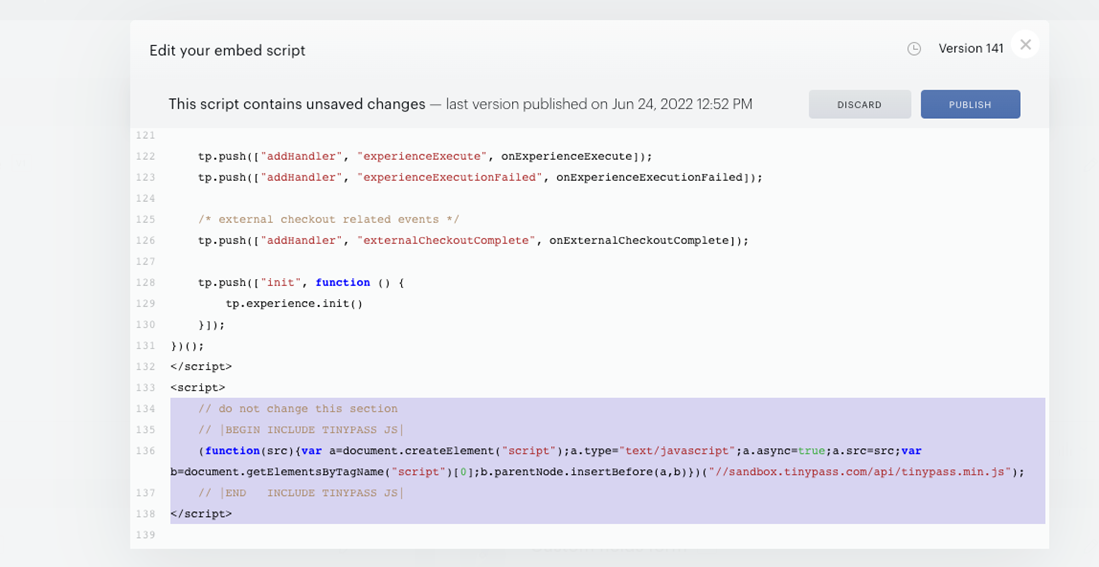Screen dimensions: 1099x567
Task: Close the embed script dialog
Action: pyautogui.click(x=1025, y=45)
